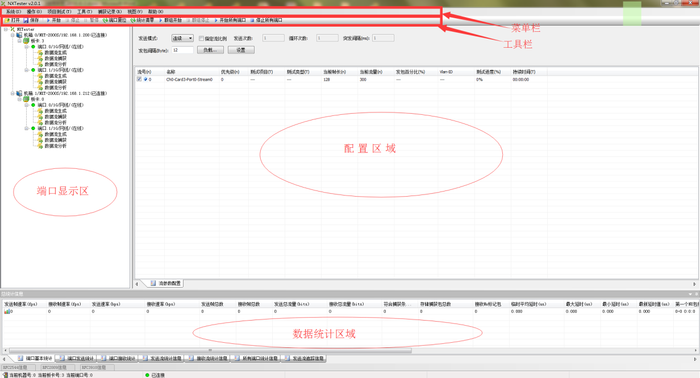
Task: Click the 发包间隔 input field
Action: point(183,50)
